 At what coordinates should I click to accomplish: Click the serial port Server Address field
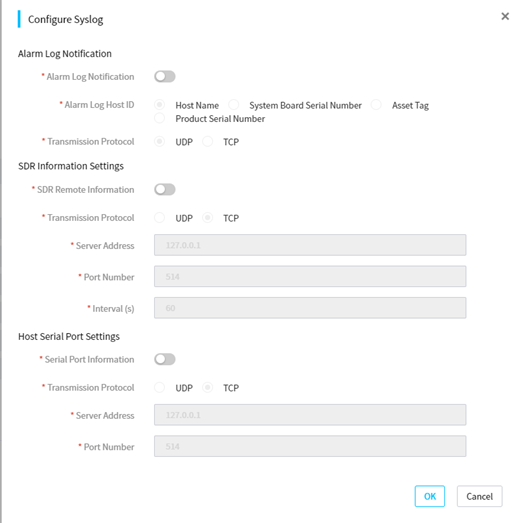310,415
